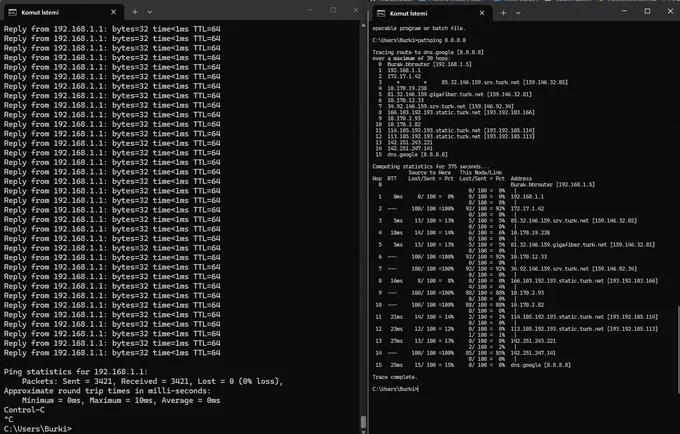Click the 'operable program or batch file.' line
The image size is (680, 434).
(418, 28)
